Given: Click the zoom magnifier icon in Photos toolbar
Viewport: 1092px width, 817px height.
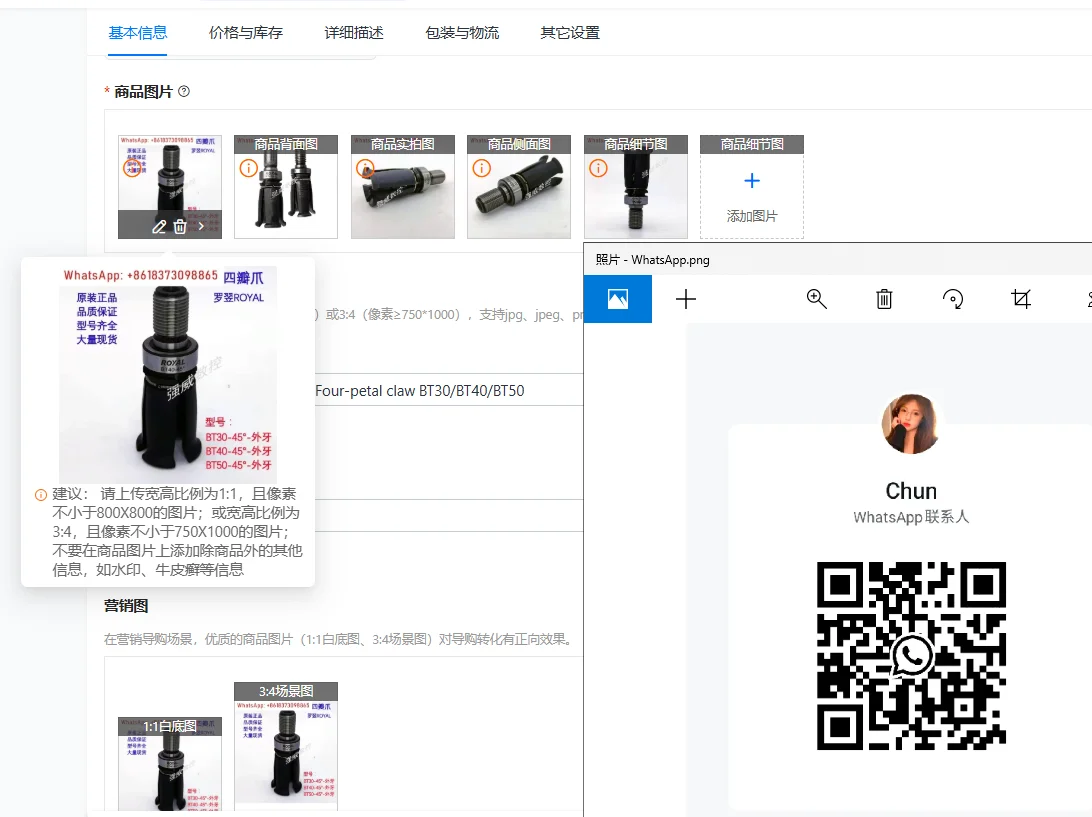Looking at the screenshot, I should 816,299.
